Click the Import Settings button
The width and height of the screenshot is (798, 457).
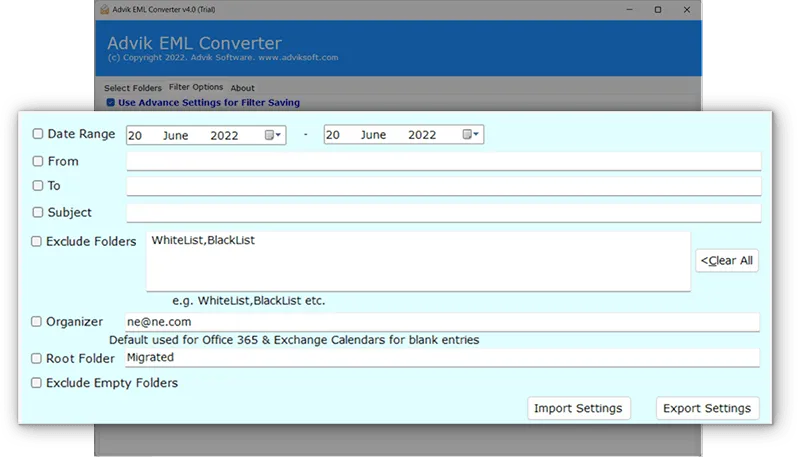click(579, 408)
